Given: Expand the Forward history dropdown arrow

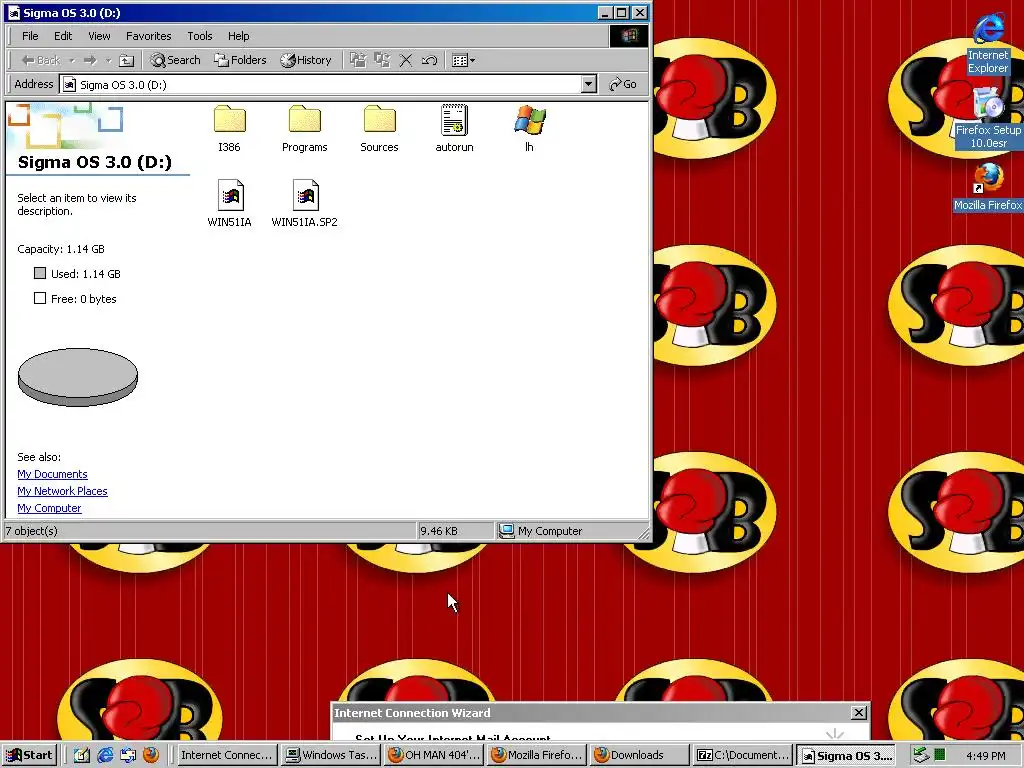Looking at the screenshot, I should (108, 61).
